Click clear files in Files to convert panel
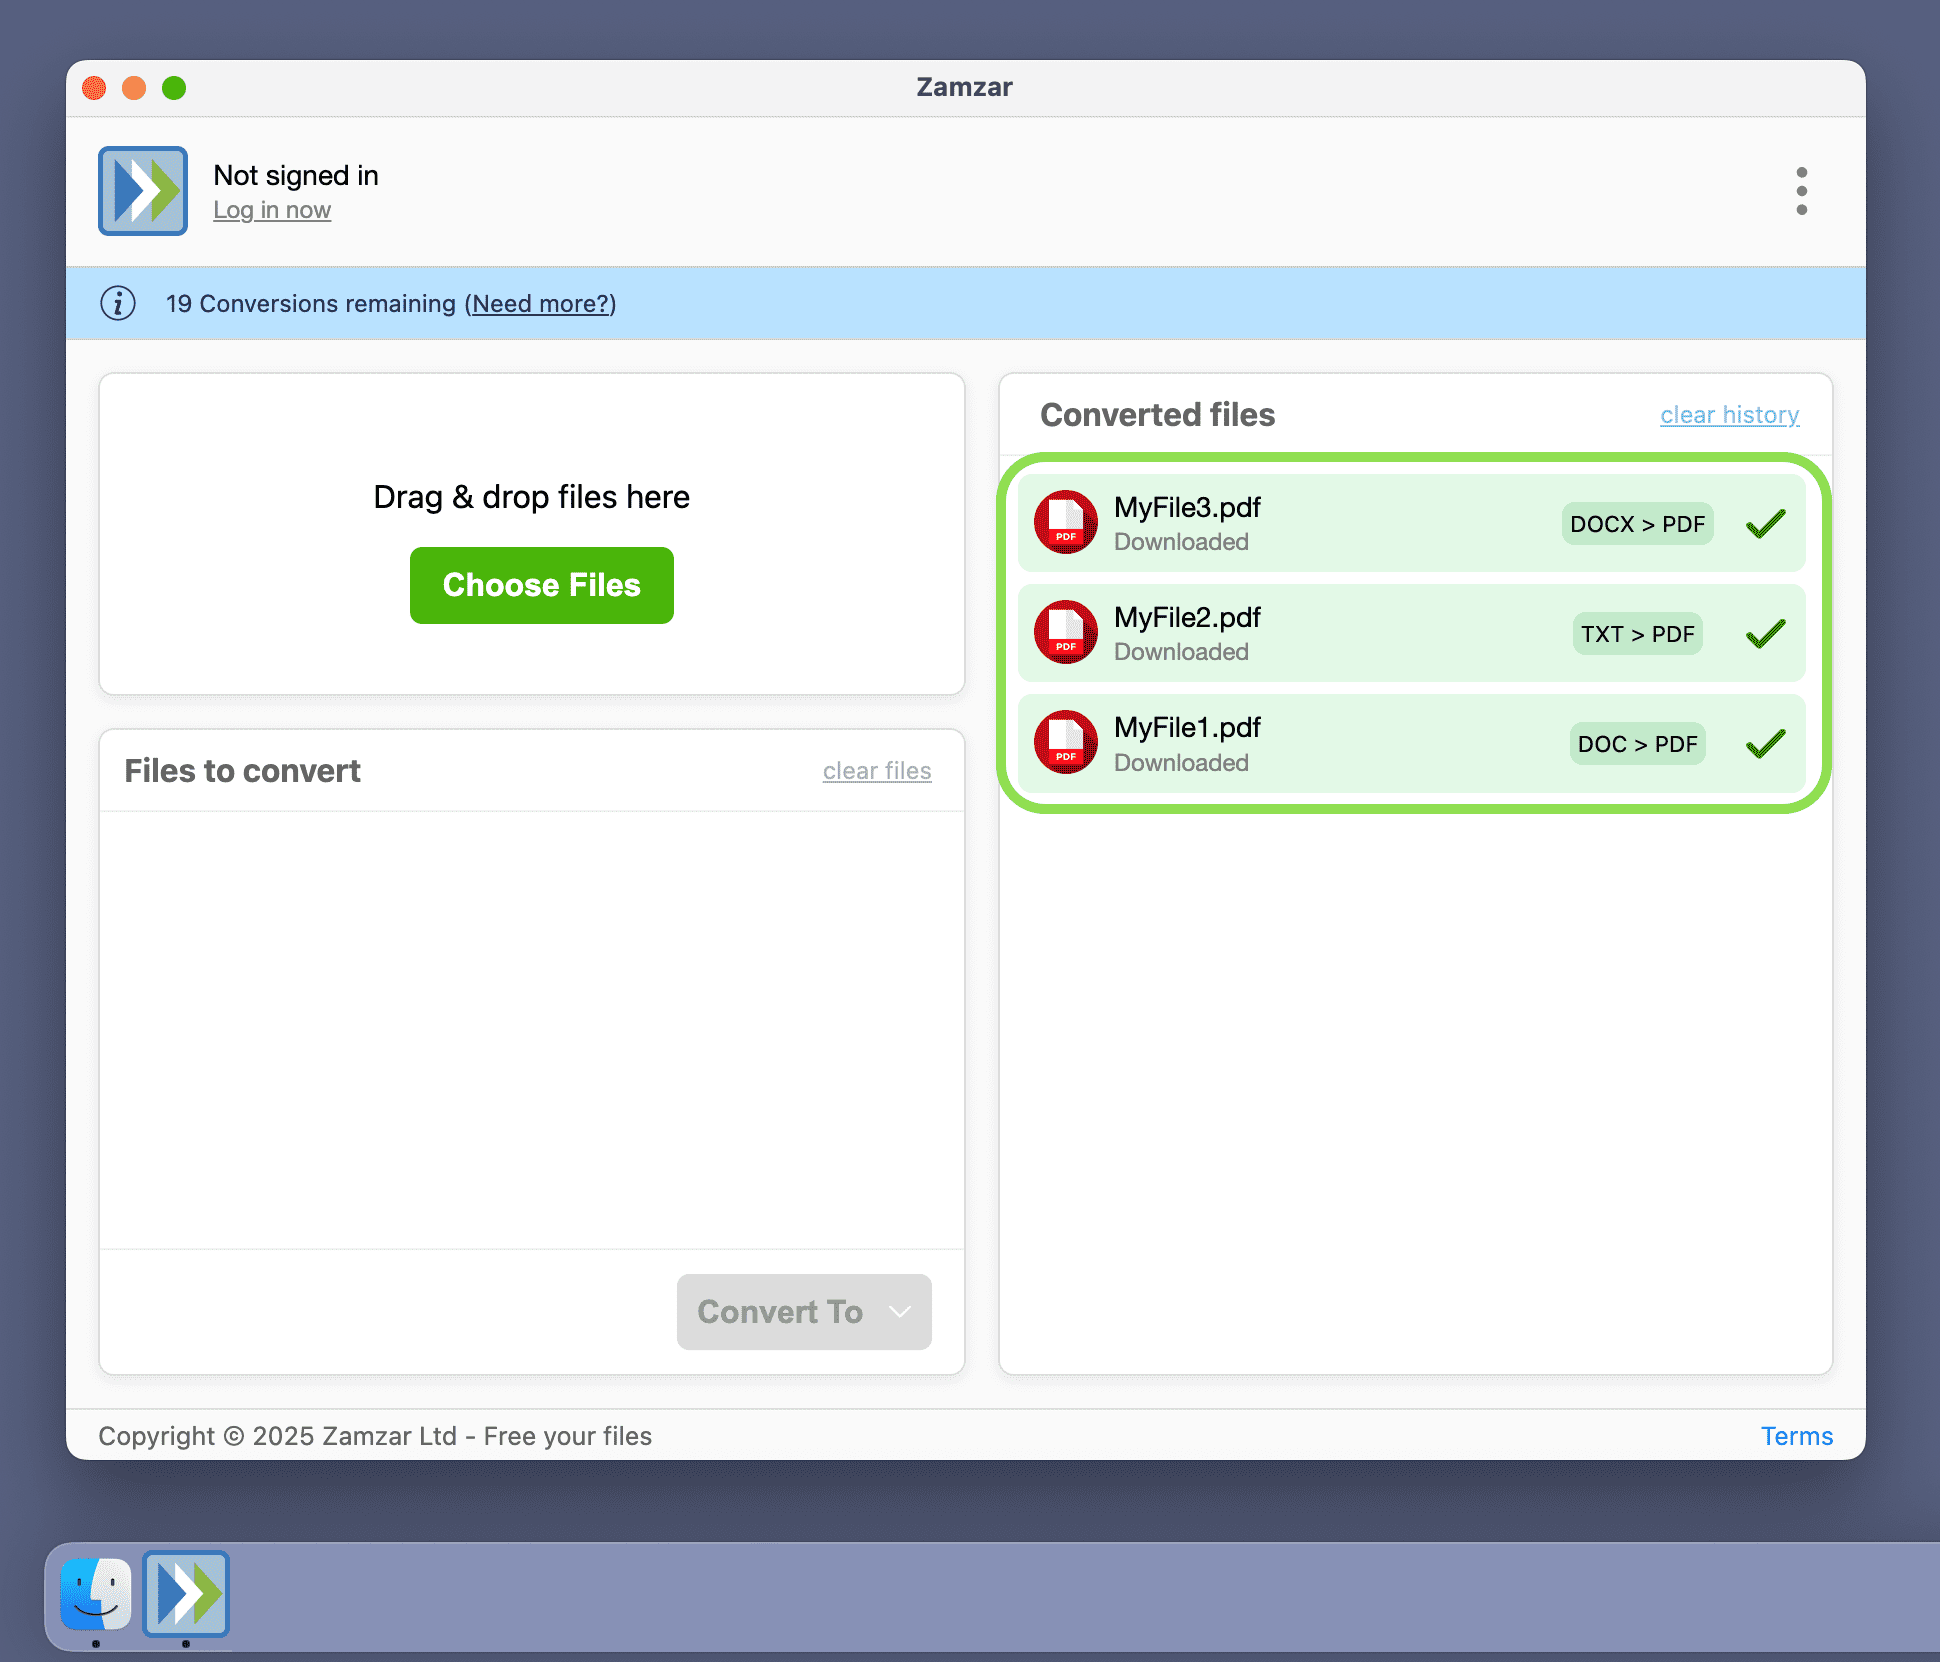The width and height of the screenshot is (1940, 1662). click(877, 770)
